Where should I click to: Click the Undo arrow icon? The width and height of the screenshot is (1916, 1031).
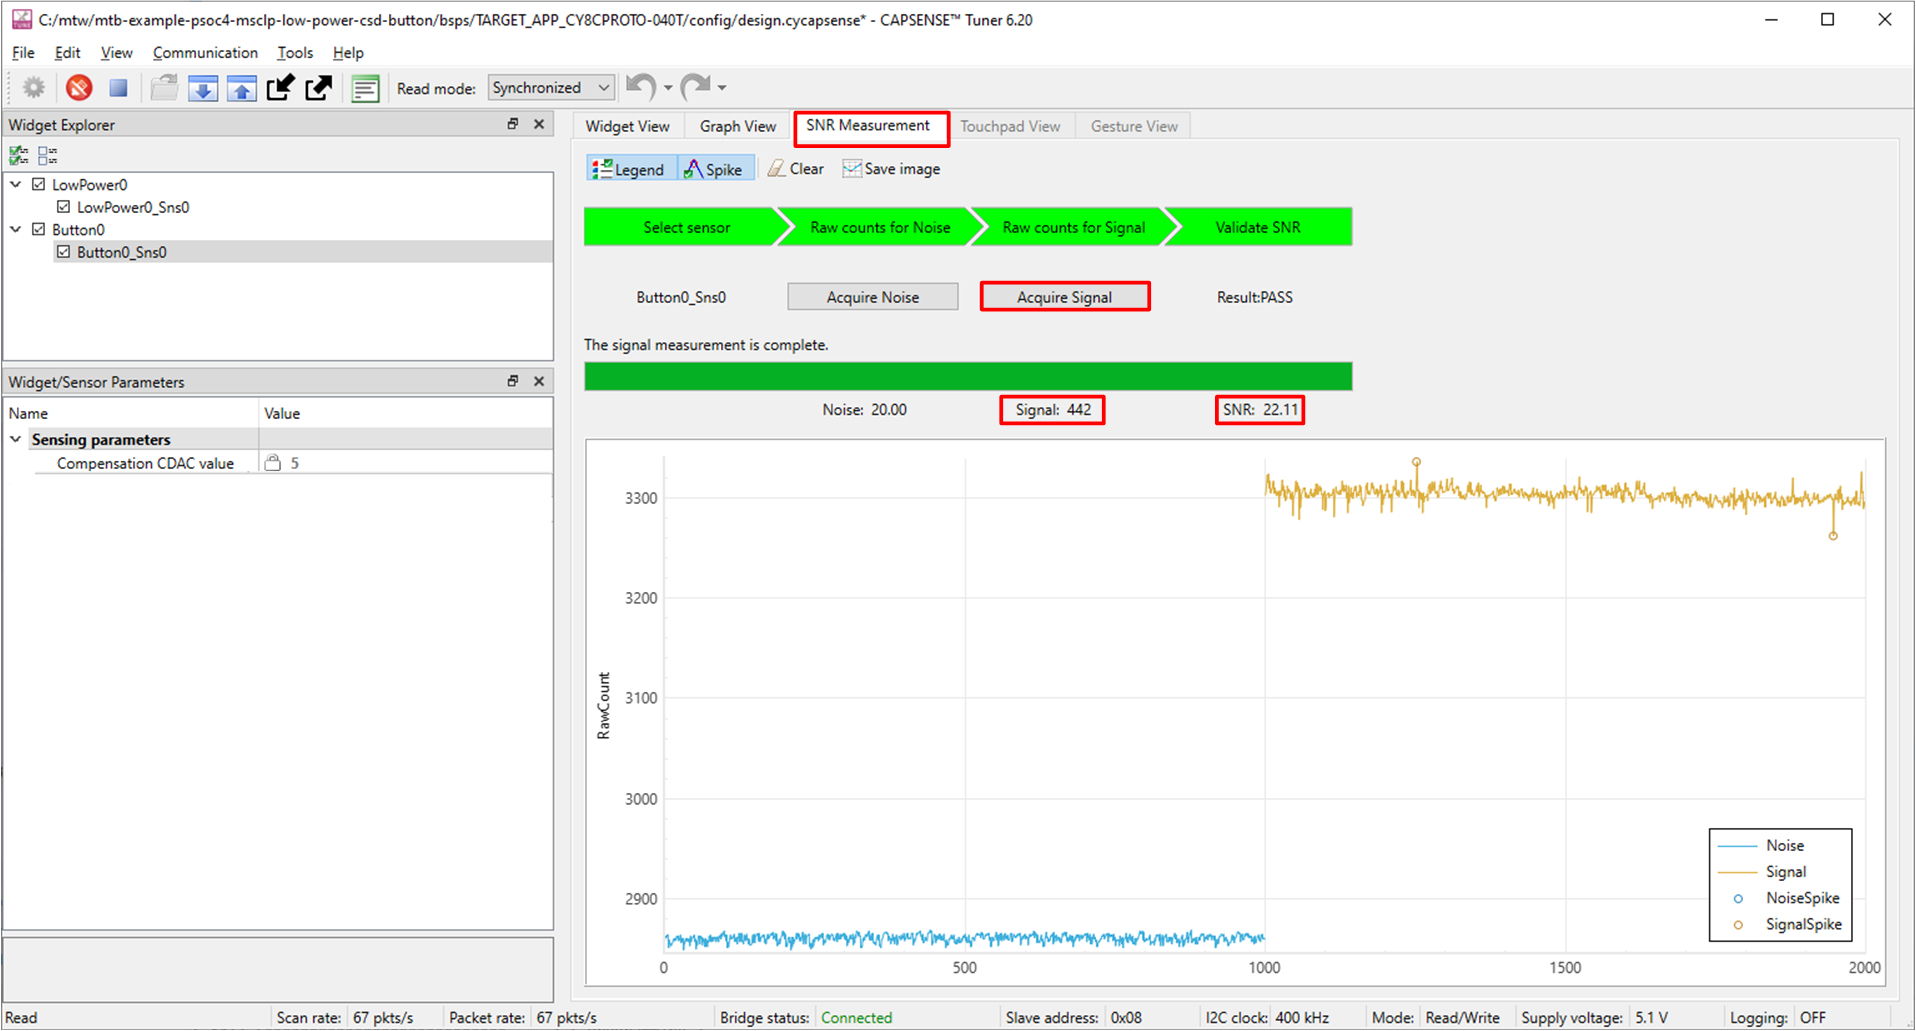(x=641, y=87)
